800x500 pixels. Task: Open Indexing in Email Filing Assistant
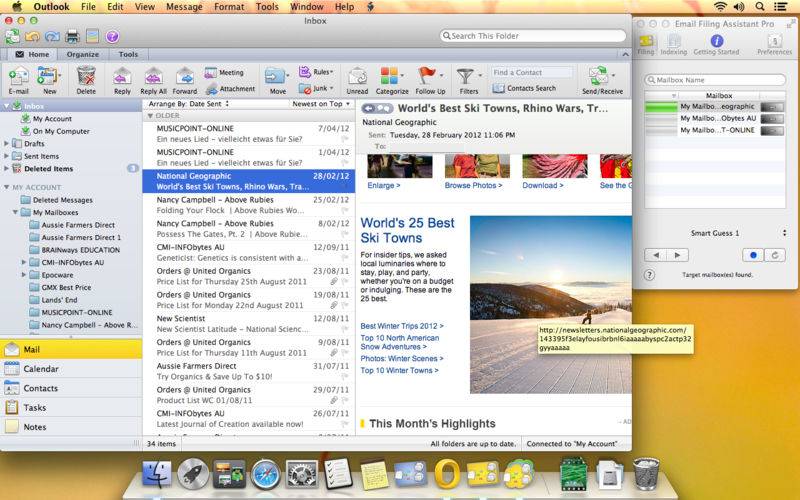[673, 44]
